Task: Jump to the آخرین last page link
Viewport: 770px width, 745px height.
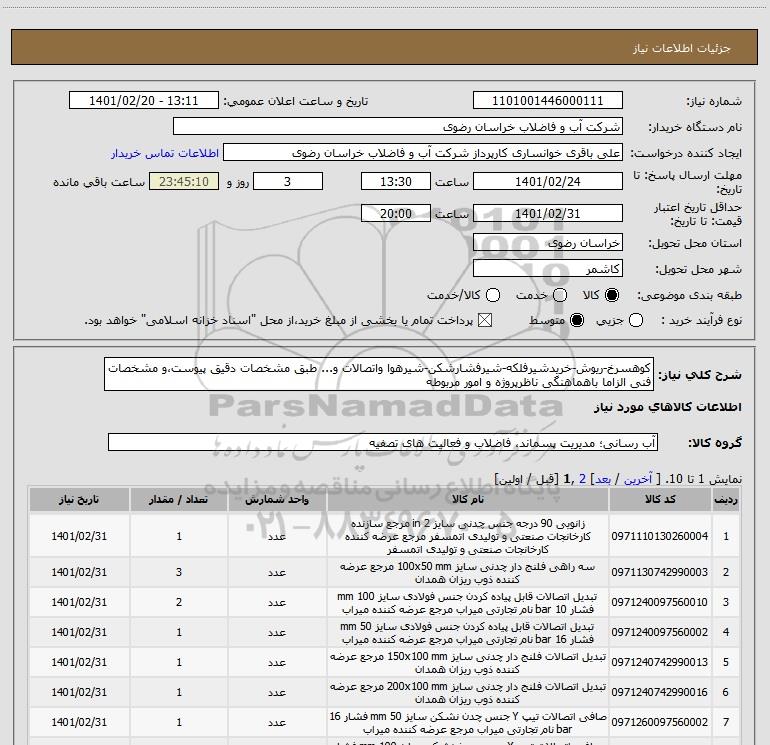Action: (x=637, y=479)
